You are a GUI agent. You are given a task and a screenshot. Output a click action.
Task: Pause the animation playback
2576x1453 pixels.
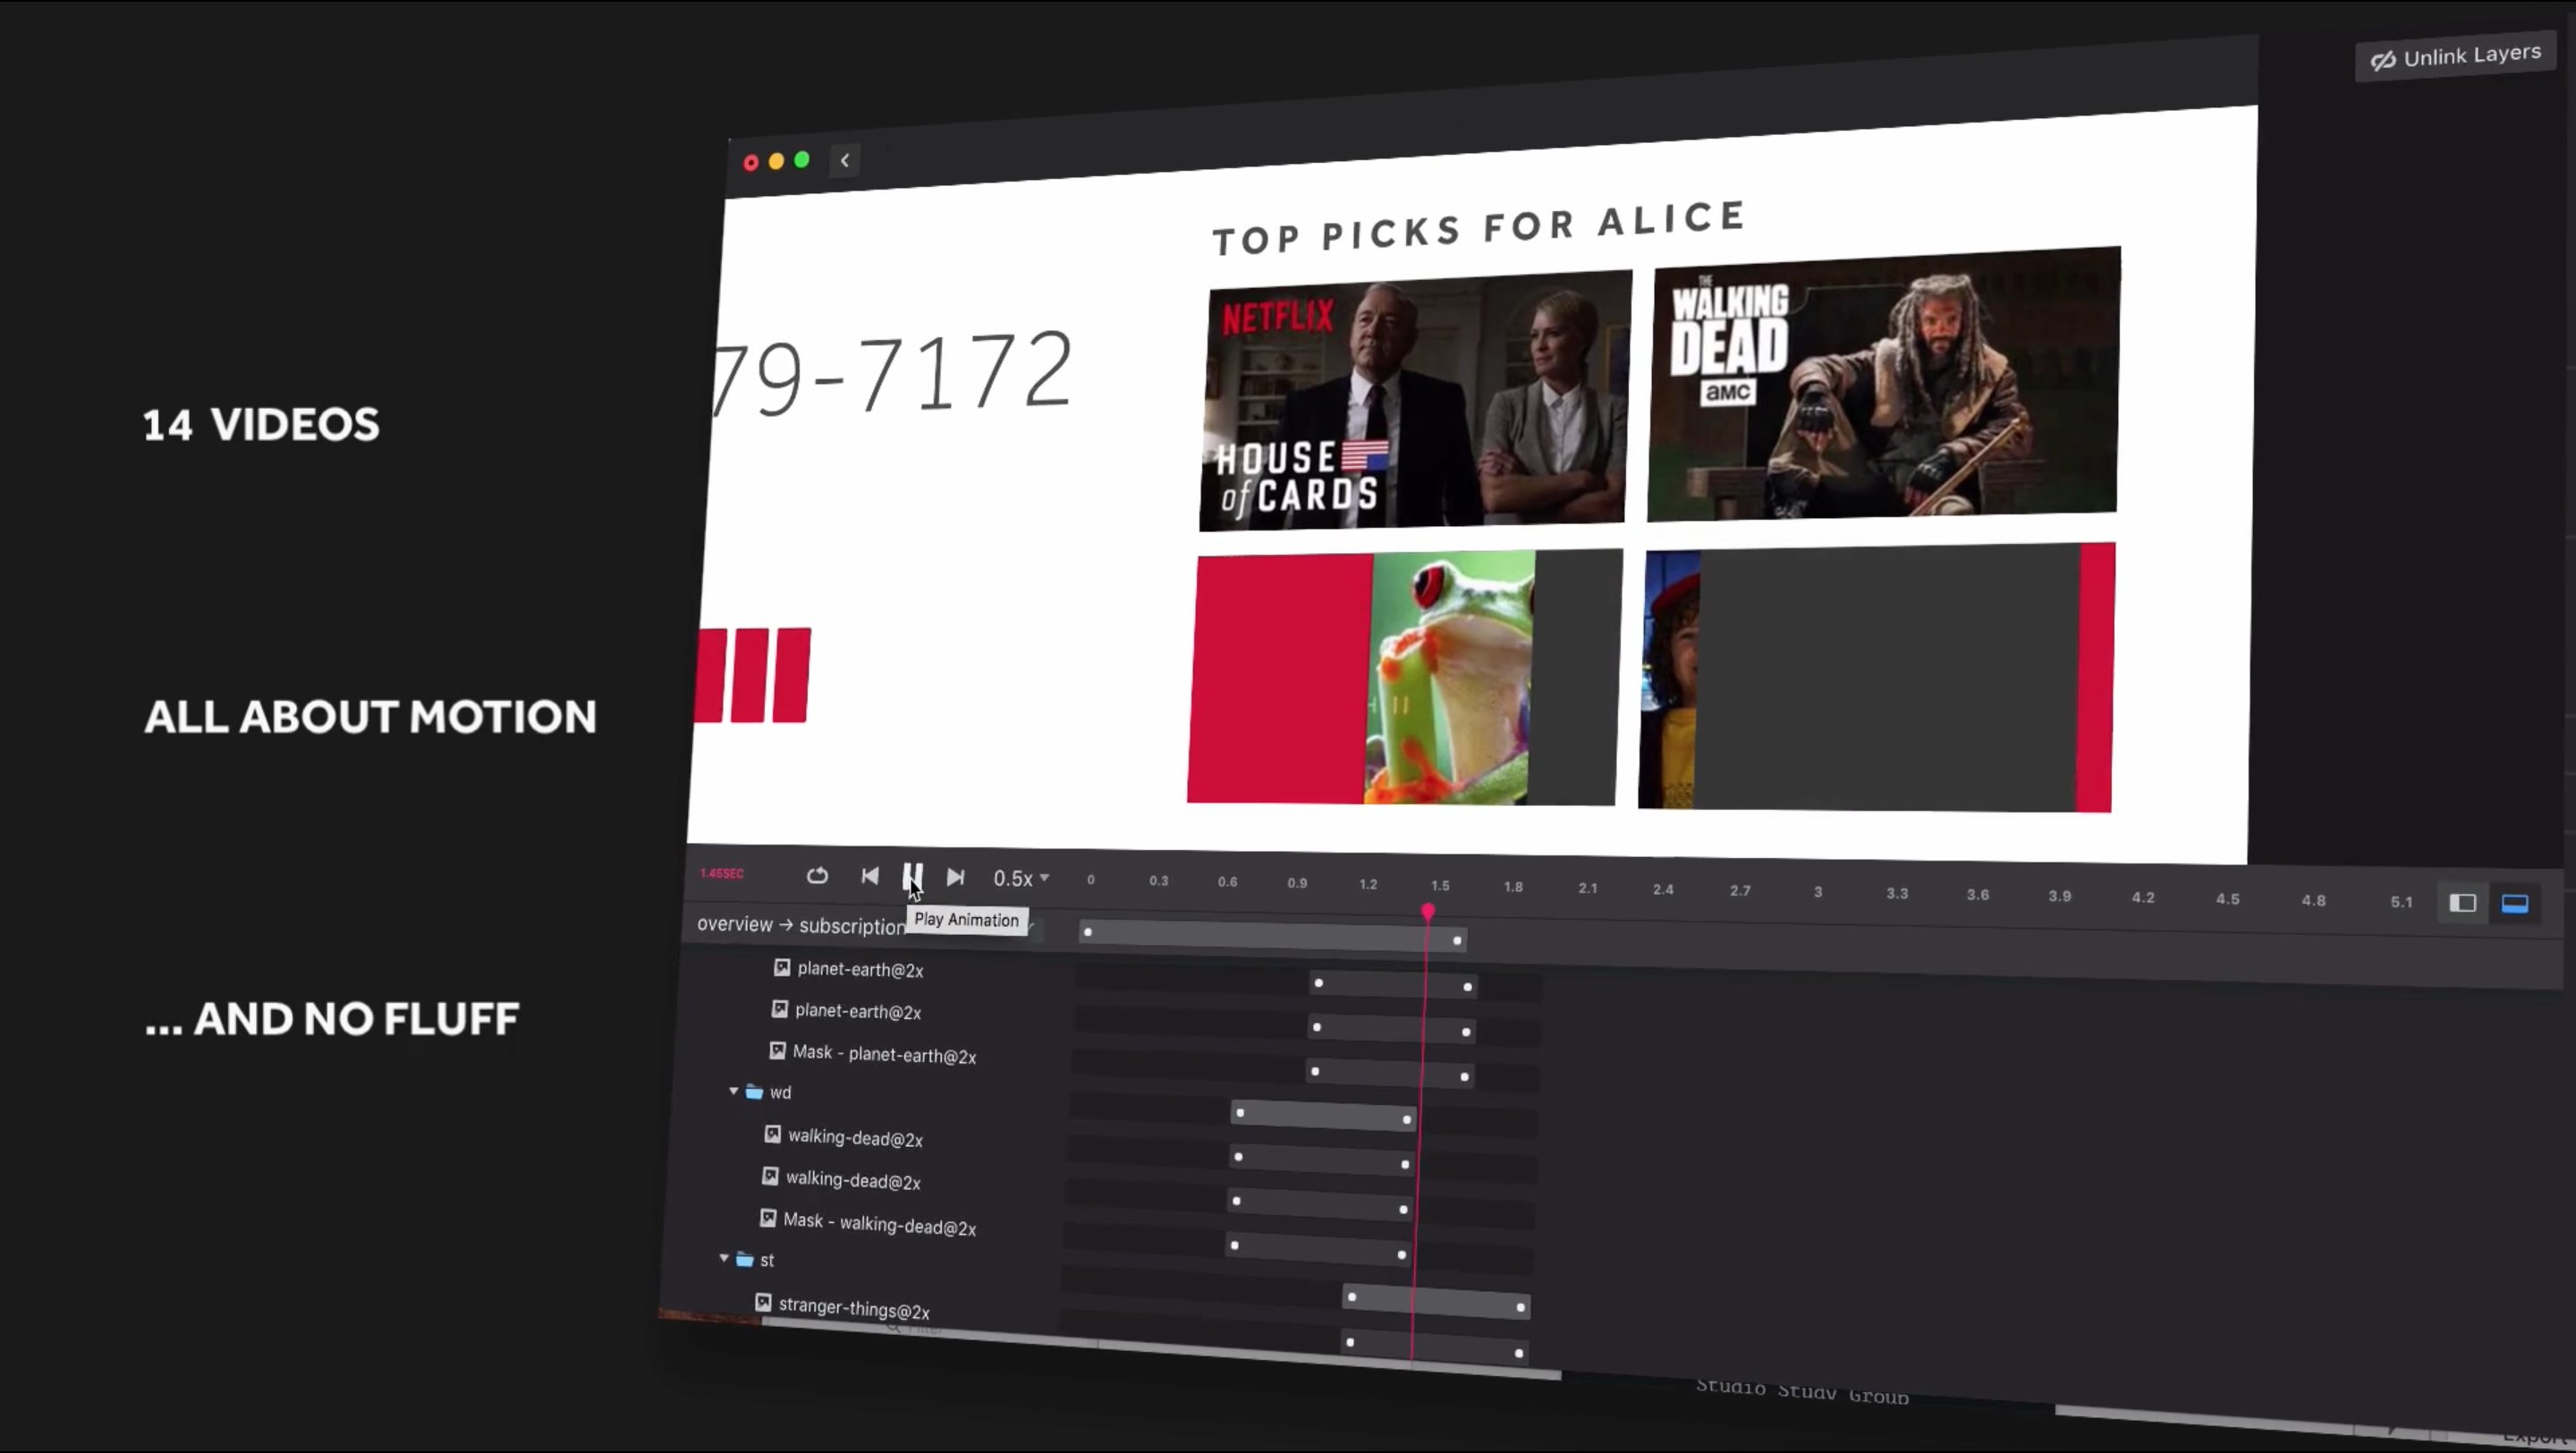point(913,877)
